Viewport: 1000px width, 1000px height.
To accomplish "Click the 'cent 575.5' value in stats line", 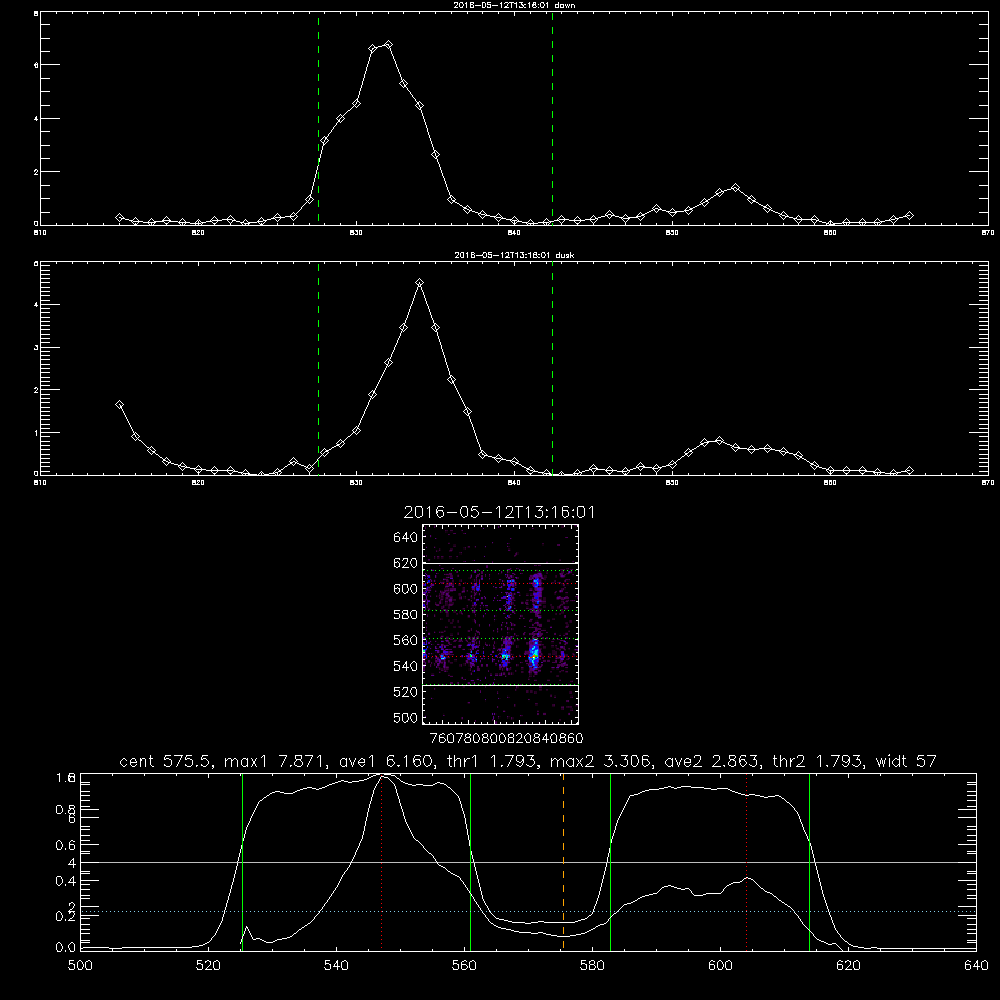I will [x=166, y=761].
